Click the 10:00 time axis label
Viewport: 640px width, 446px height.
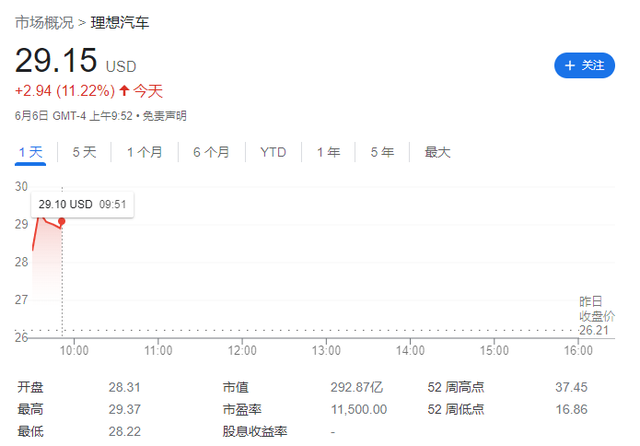[x=74, y=350]
